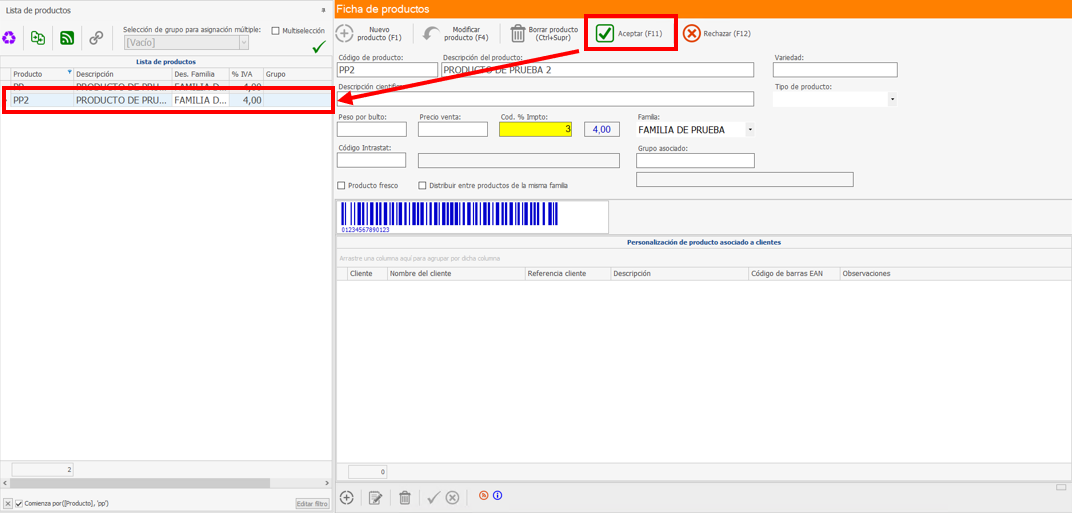
Task: Click the Editar filtro button
Action: point(312,503)
